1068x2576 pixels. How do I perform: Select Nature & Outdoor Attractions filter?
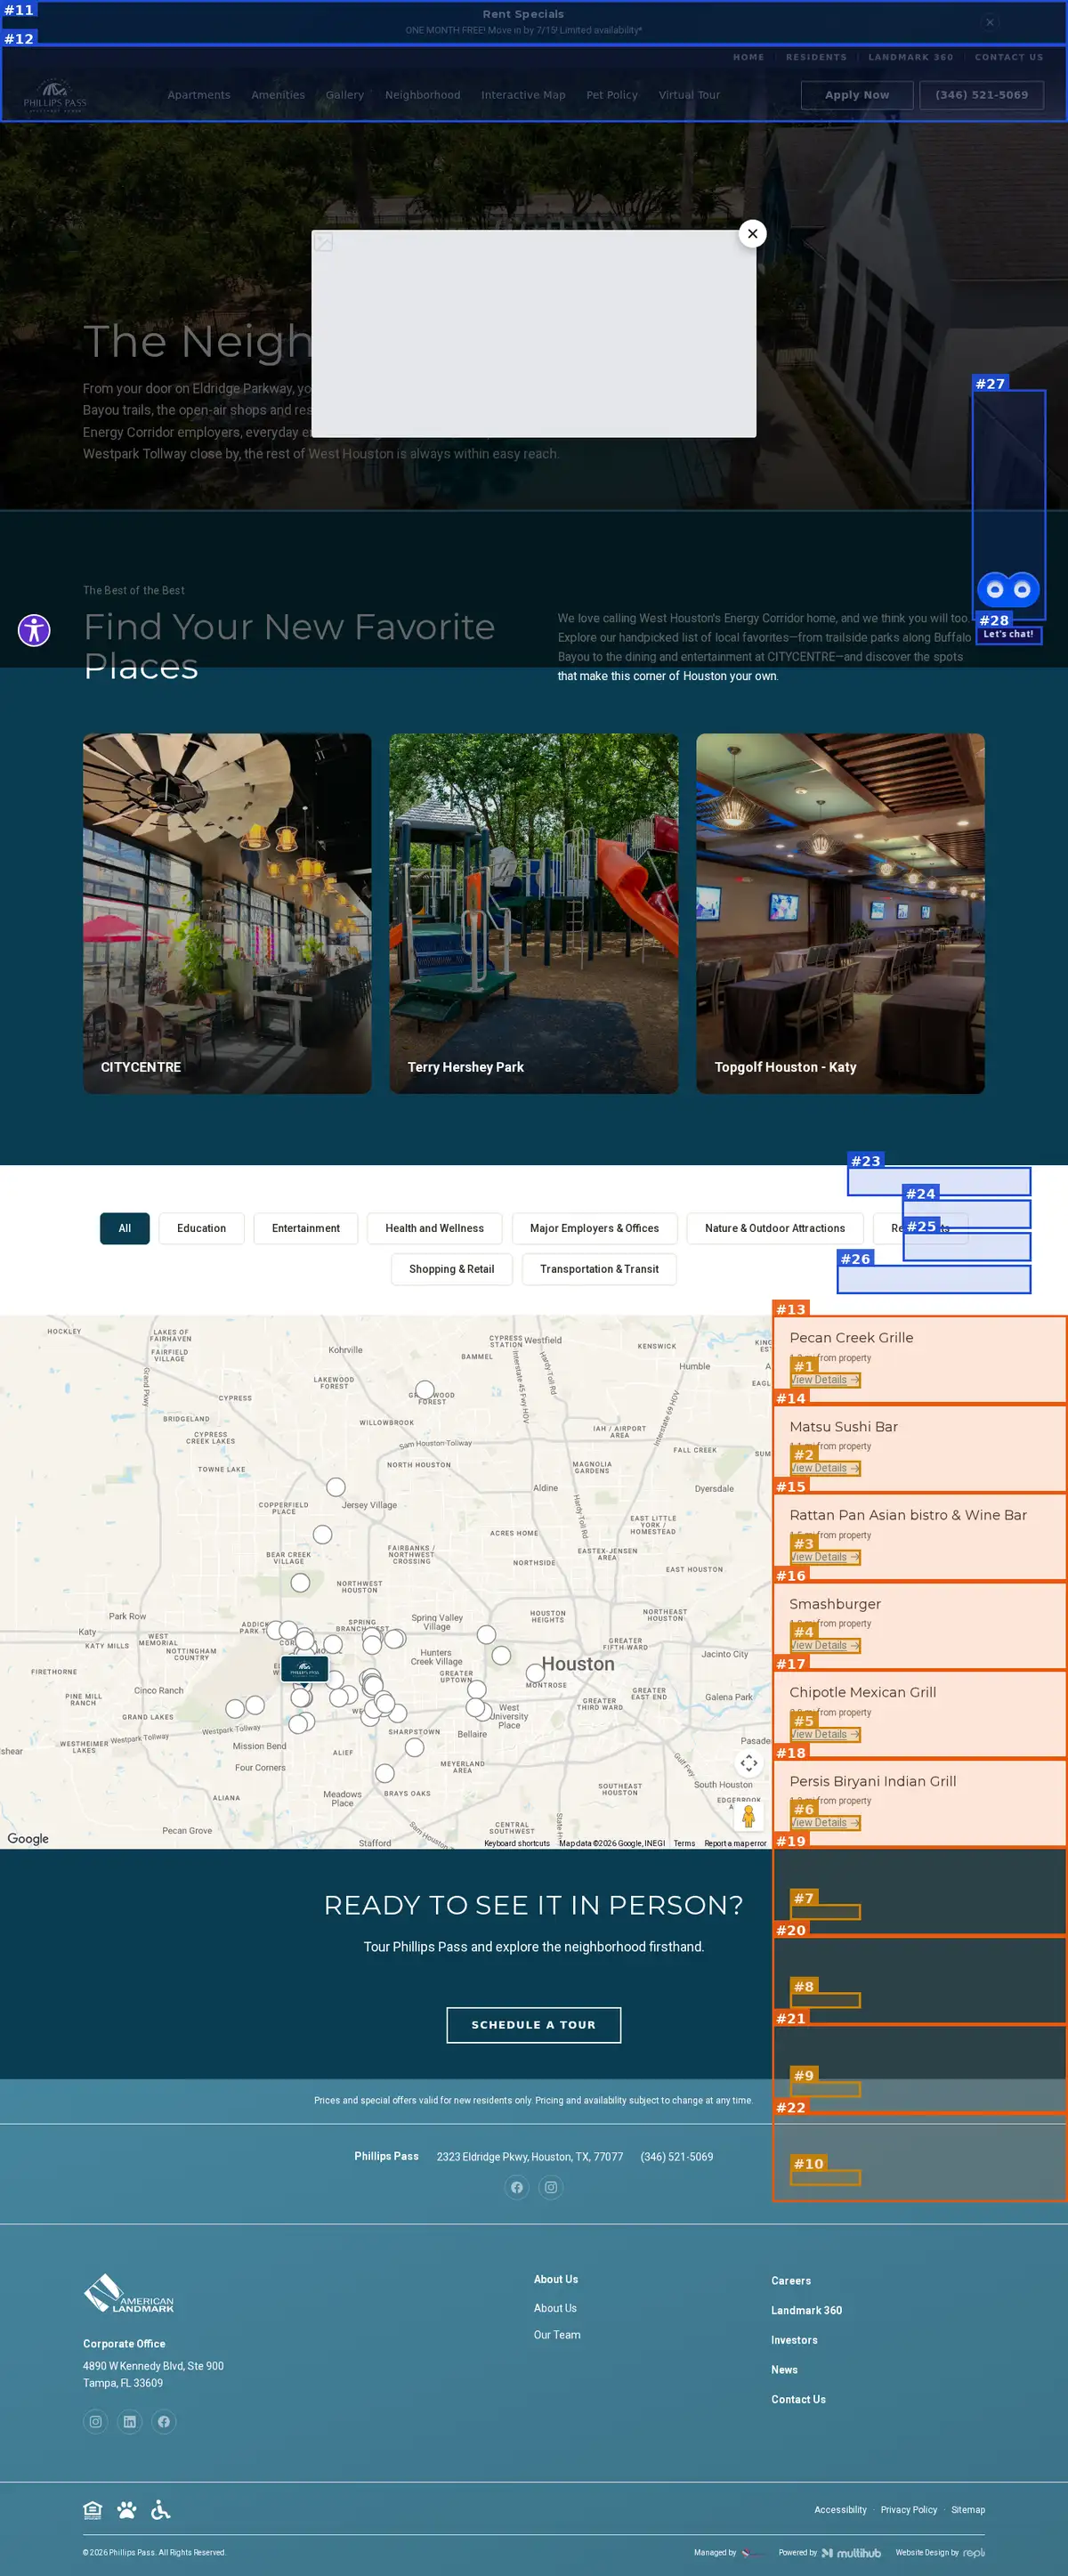pyautogui.click(x=775, y=1228)
